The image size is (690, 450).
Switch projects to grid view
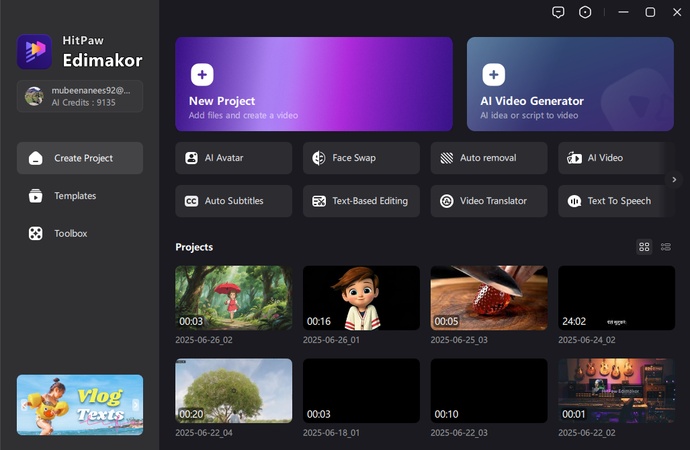coord(644,247)
